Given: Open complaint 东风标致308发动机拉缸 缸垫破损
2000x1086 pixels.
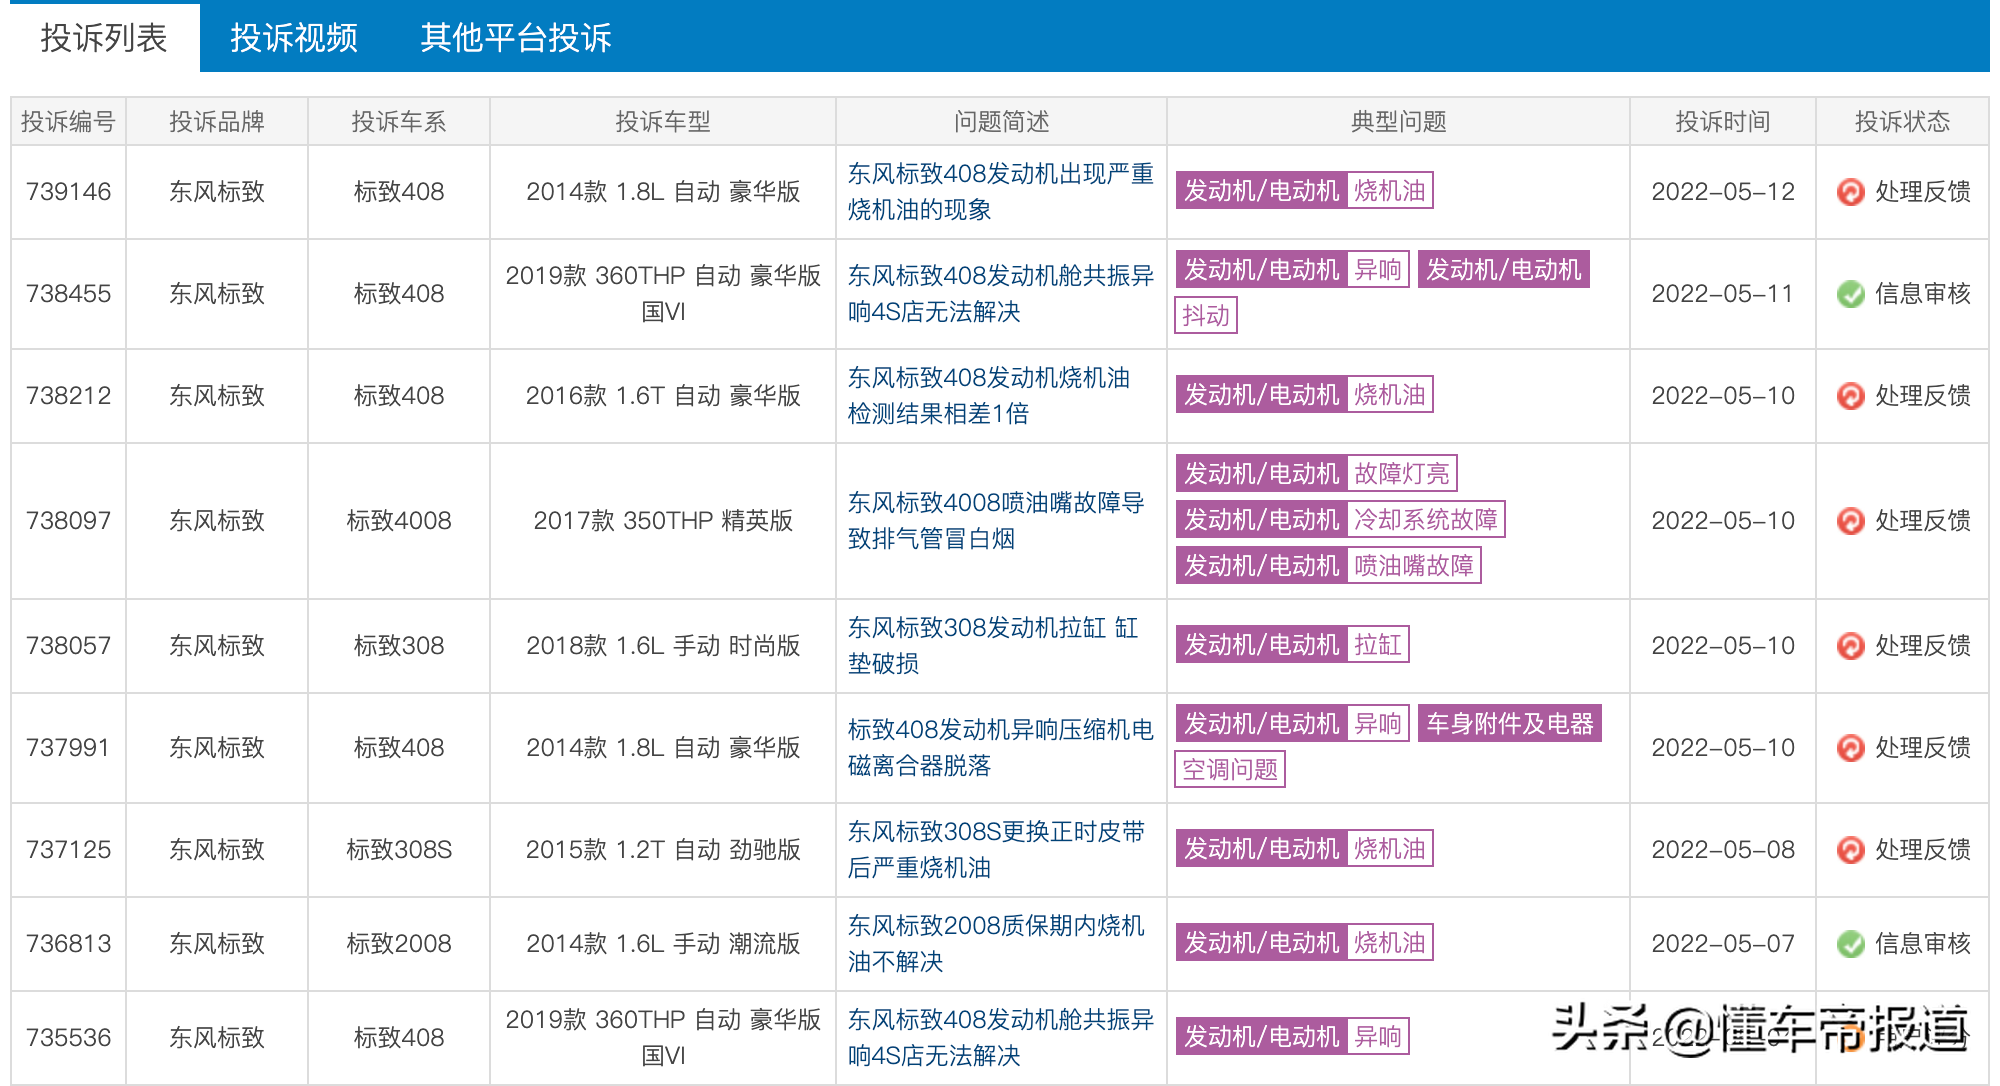Looking at the screenshot, I should coord(993,646).
